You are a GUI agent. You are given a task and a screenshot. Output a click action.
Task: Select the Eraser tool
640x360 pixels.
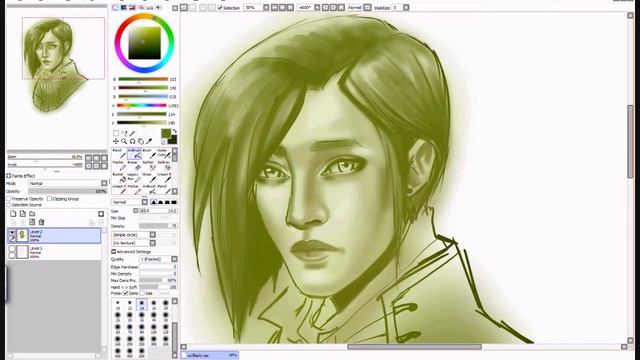point(135,166)
